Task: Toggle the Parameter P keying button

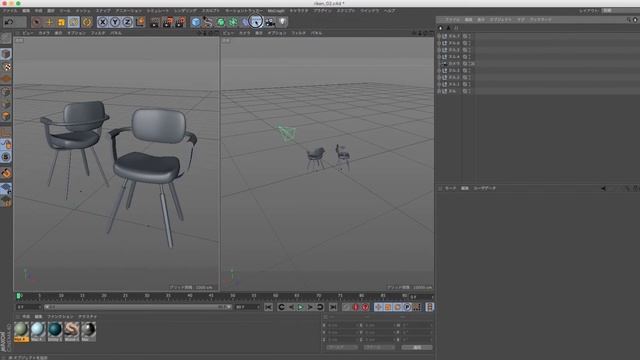Action: click(x=407, y=307)
